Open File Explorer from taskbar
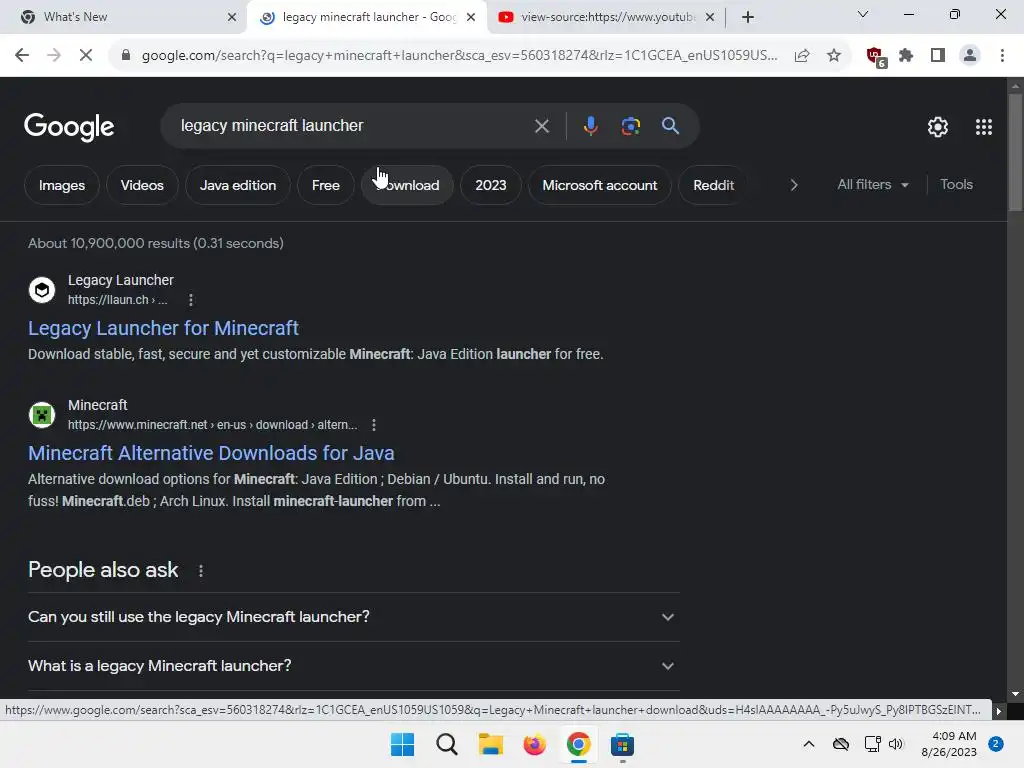The image size is (1024, 768). [490, 744]
